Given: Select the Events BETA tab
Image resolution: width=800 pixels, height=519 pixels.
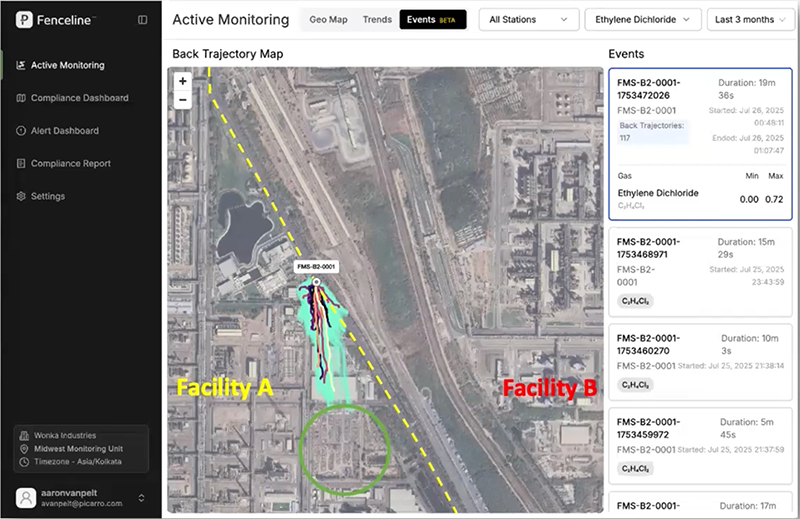Looking at the screenshot, I should pyautogui.click(x=432, y=20).
